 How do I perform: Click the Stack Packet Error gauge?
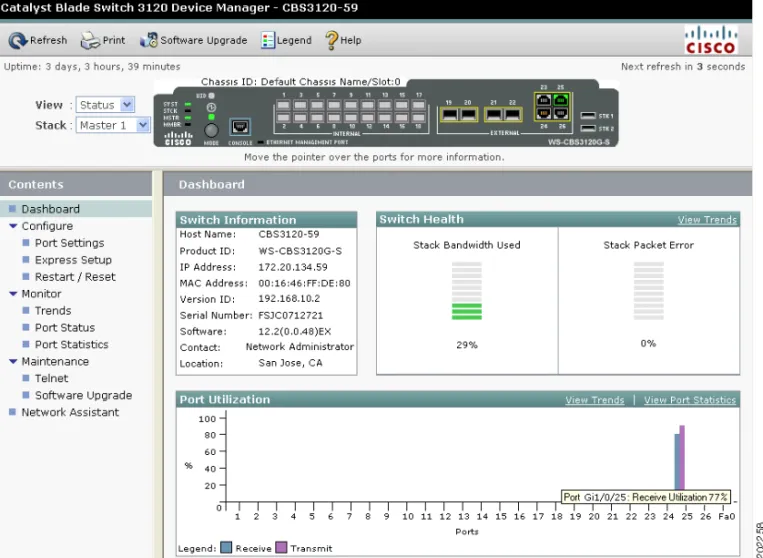coord(649,291)
